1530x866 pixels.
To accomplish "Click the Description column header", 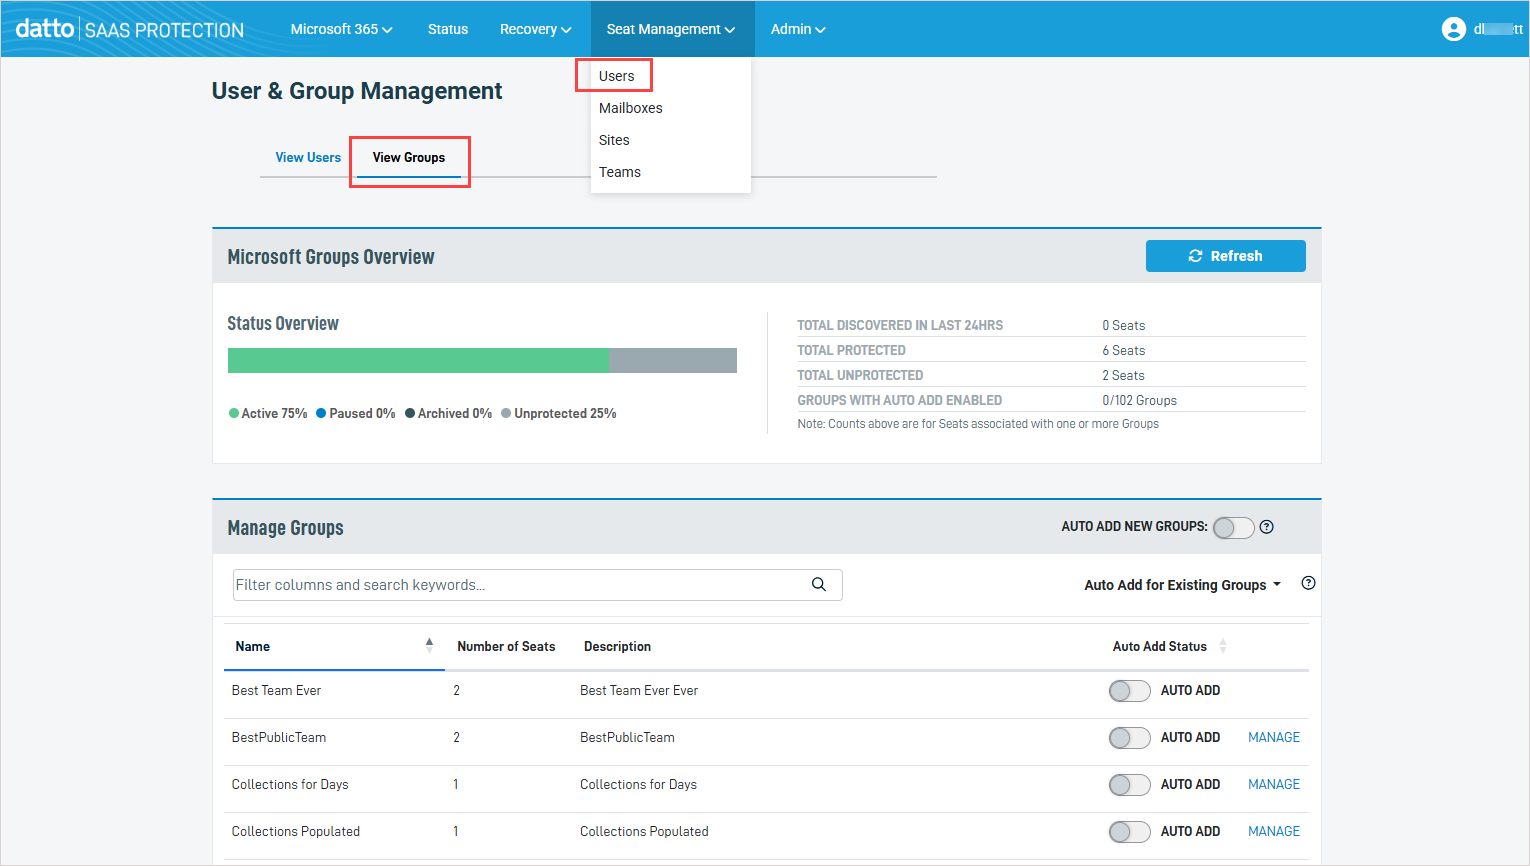I will (x=617, y=646).
